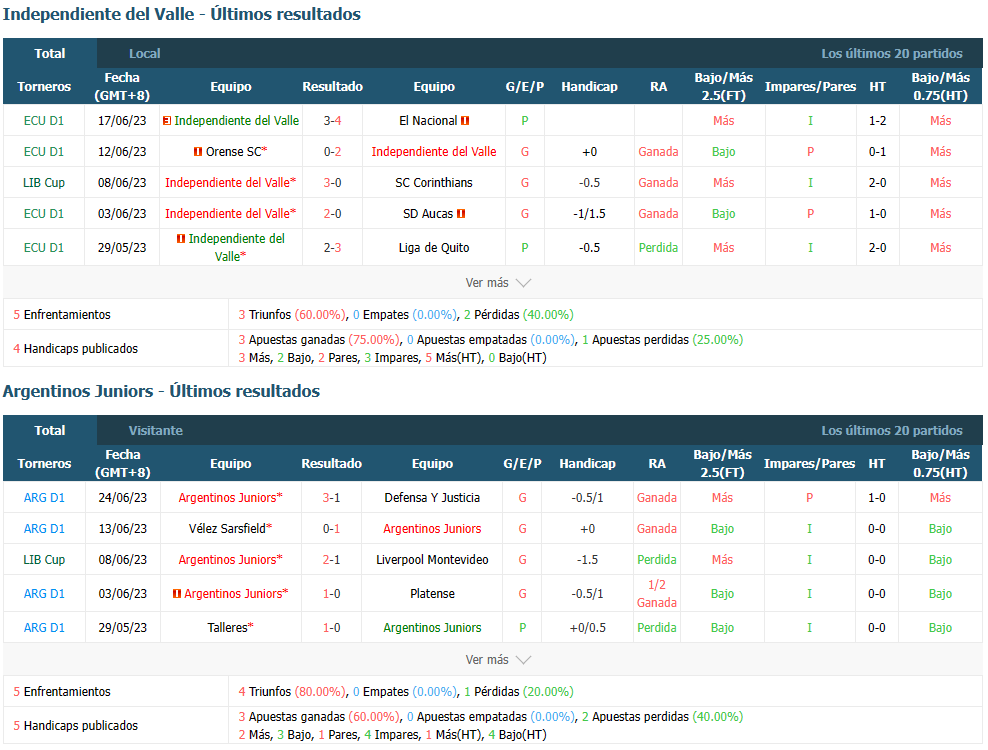The height and width of the screenshot is (750, 988).
Task: Click the '4 Handicaps publicados' label
Action: (x=76, y=349)
